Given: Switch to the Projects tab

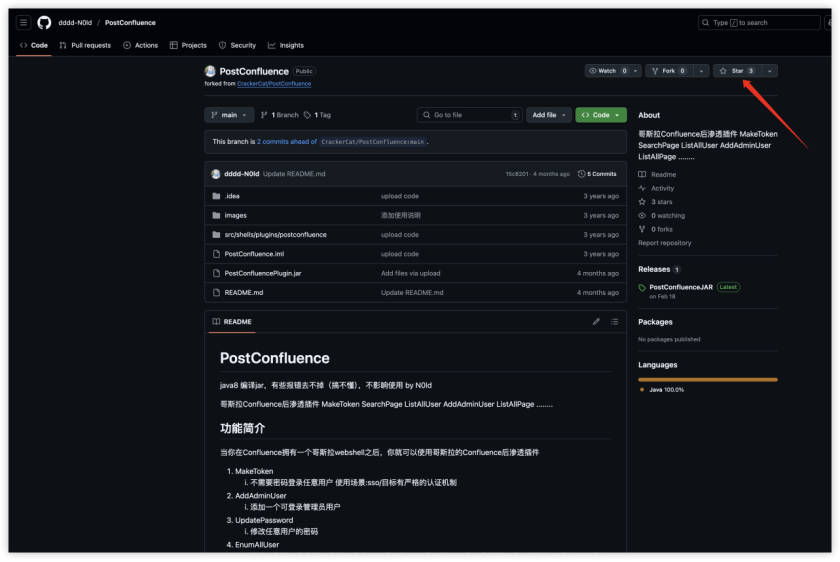Looking at the screenshot, I should [x=188, y=46].
